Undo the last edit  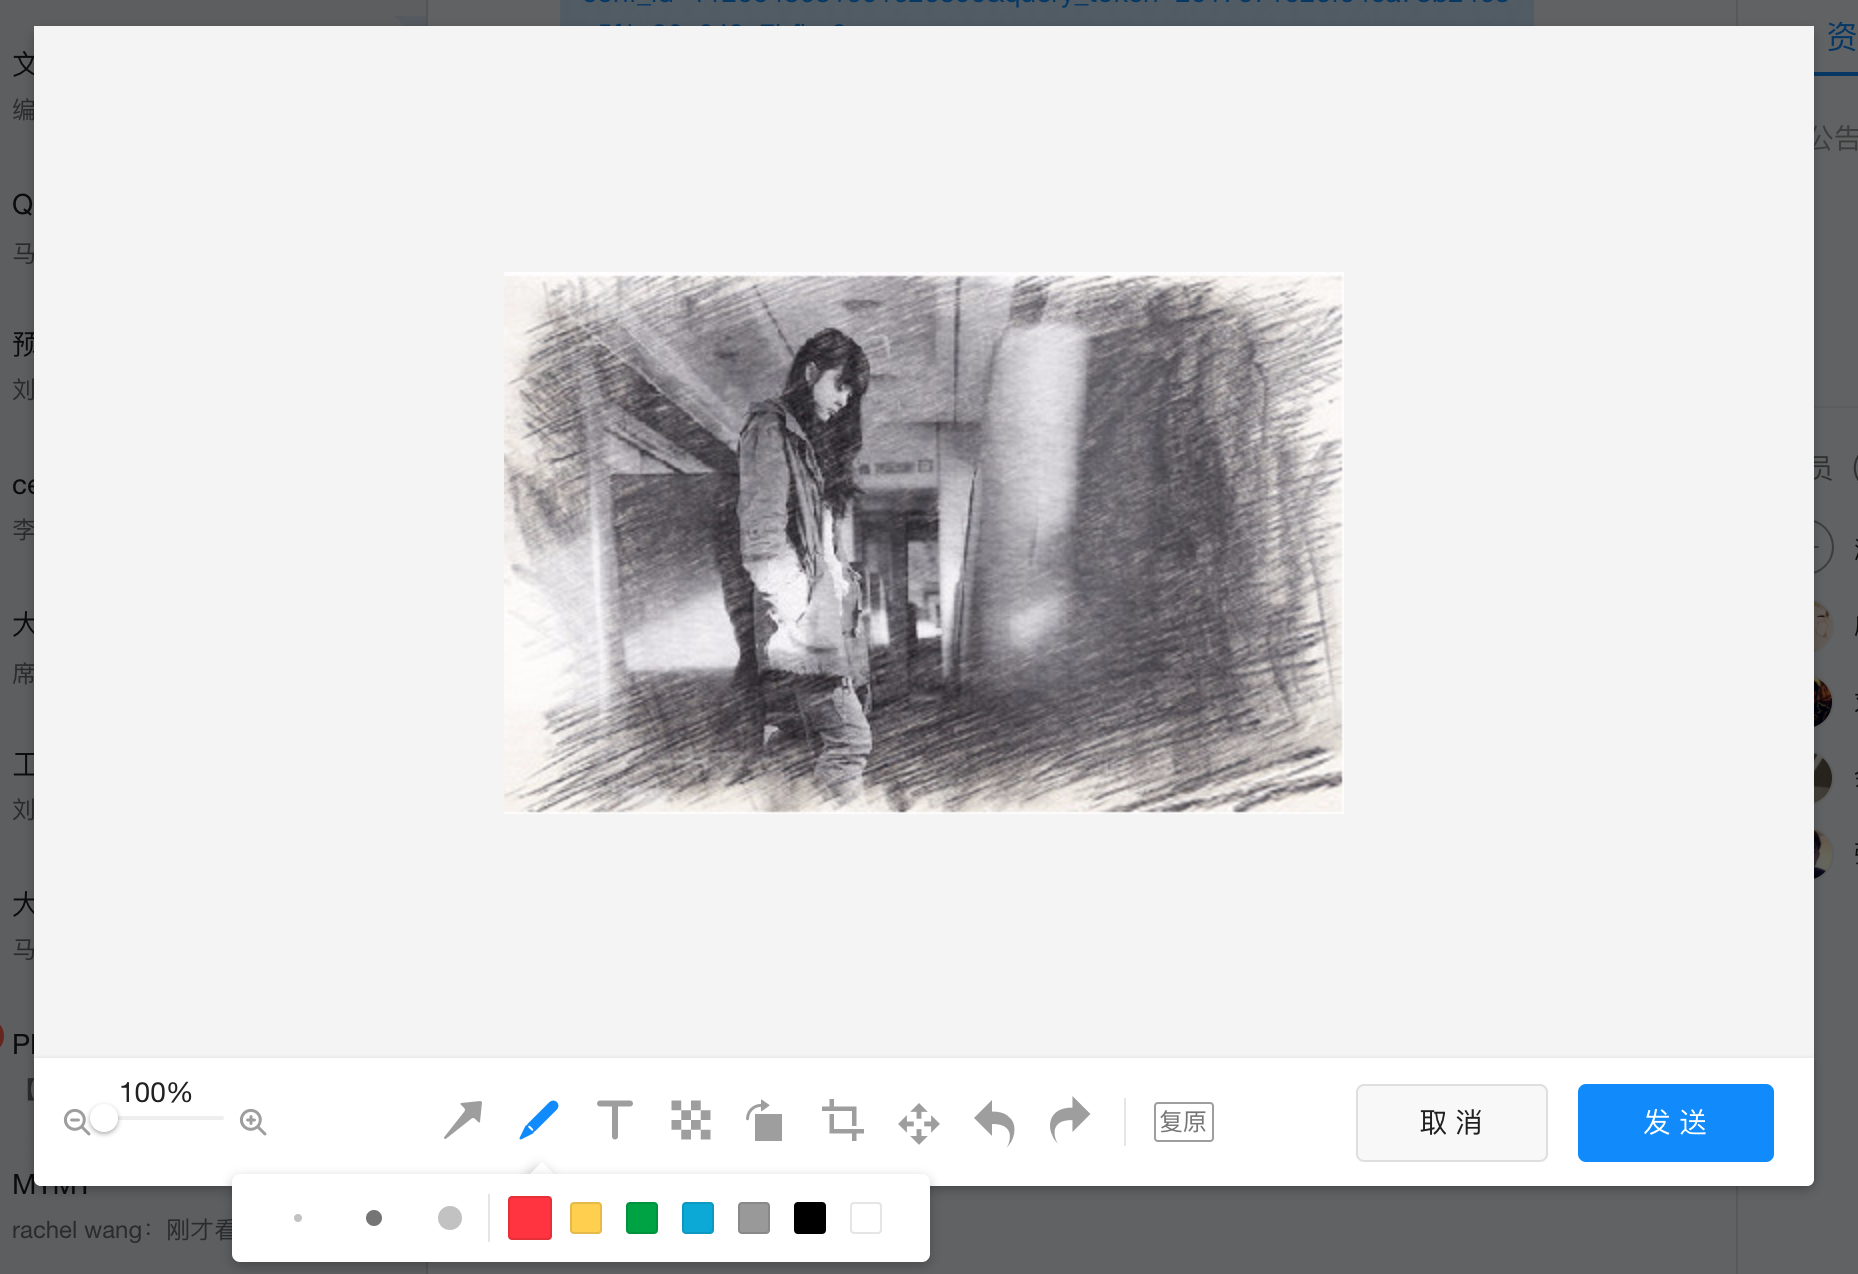[x=994, y=1122]
